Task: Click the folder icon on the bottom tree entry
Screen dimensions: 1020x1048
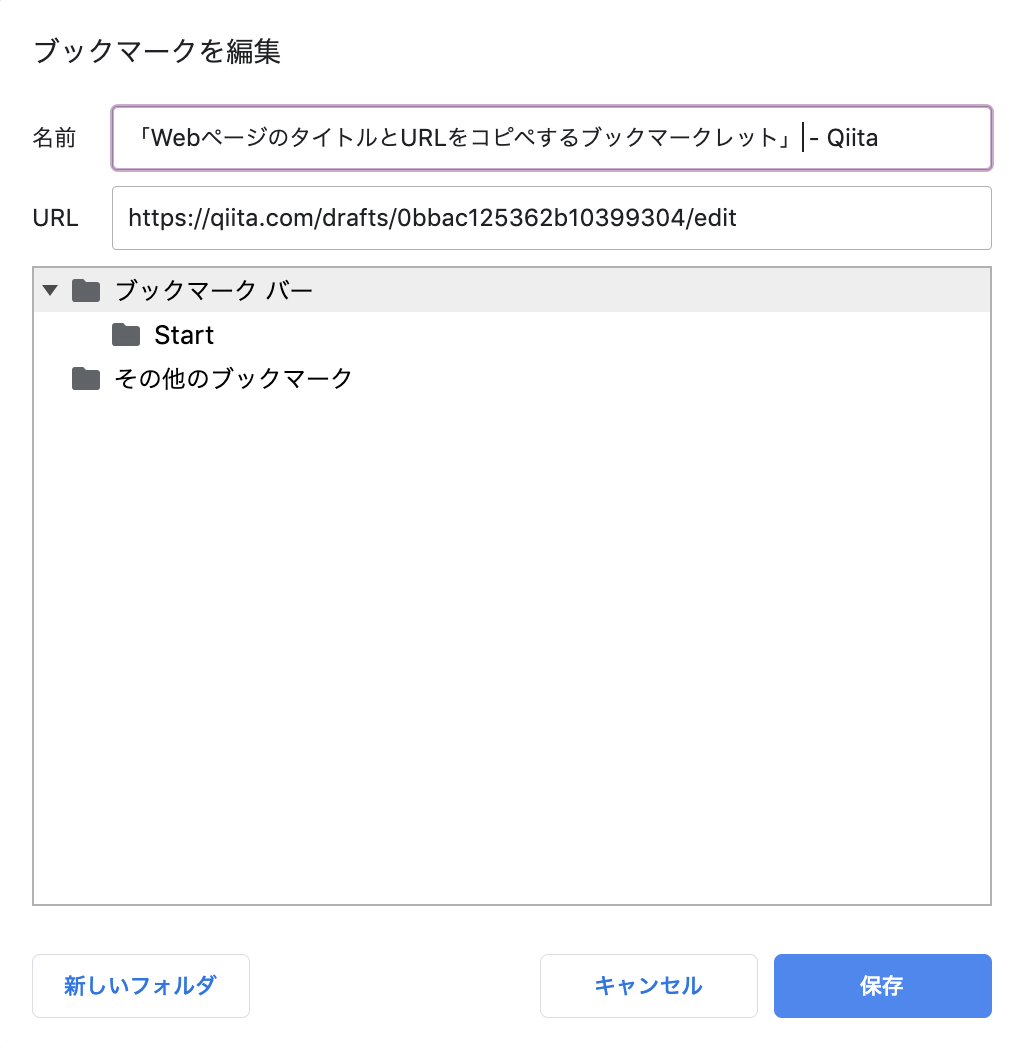Action: pos(86,378)
